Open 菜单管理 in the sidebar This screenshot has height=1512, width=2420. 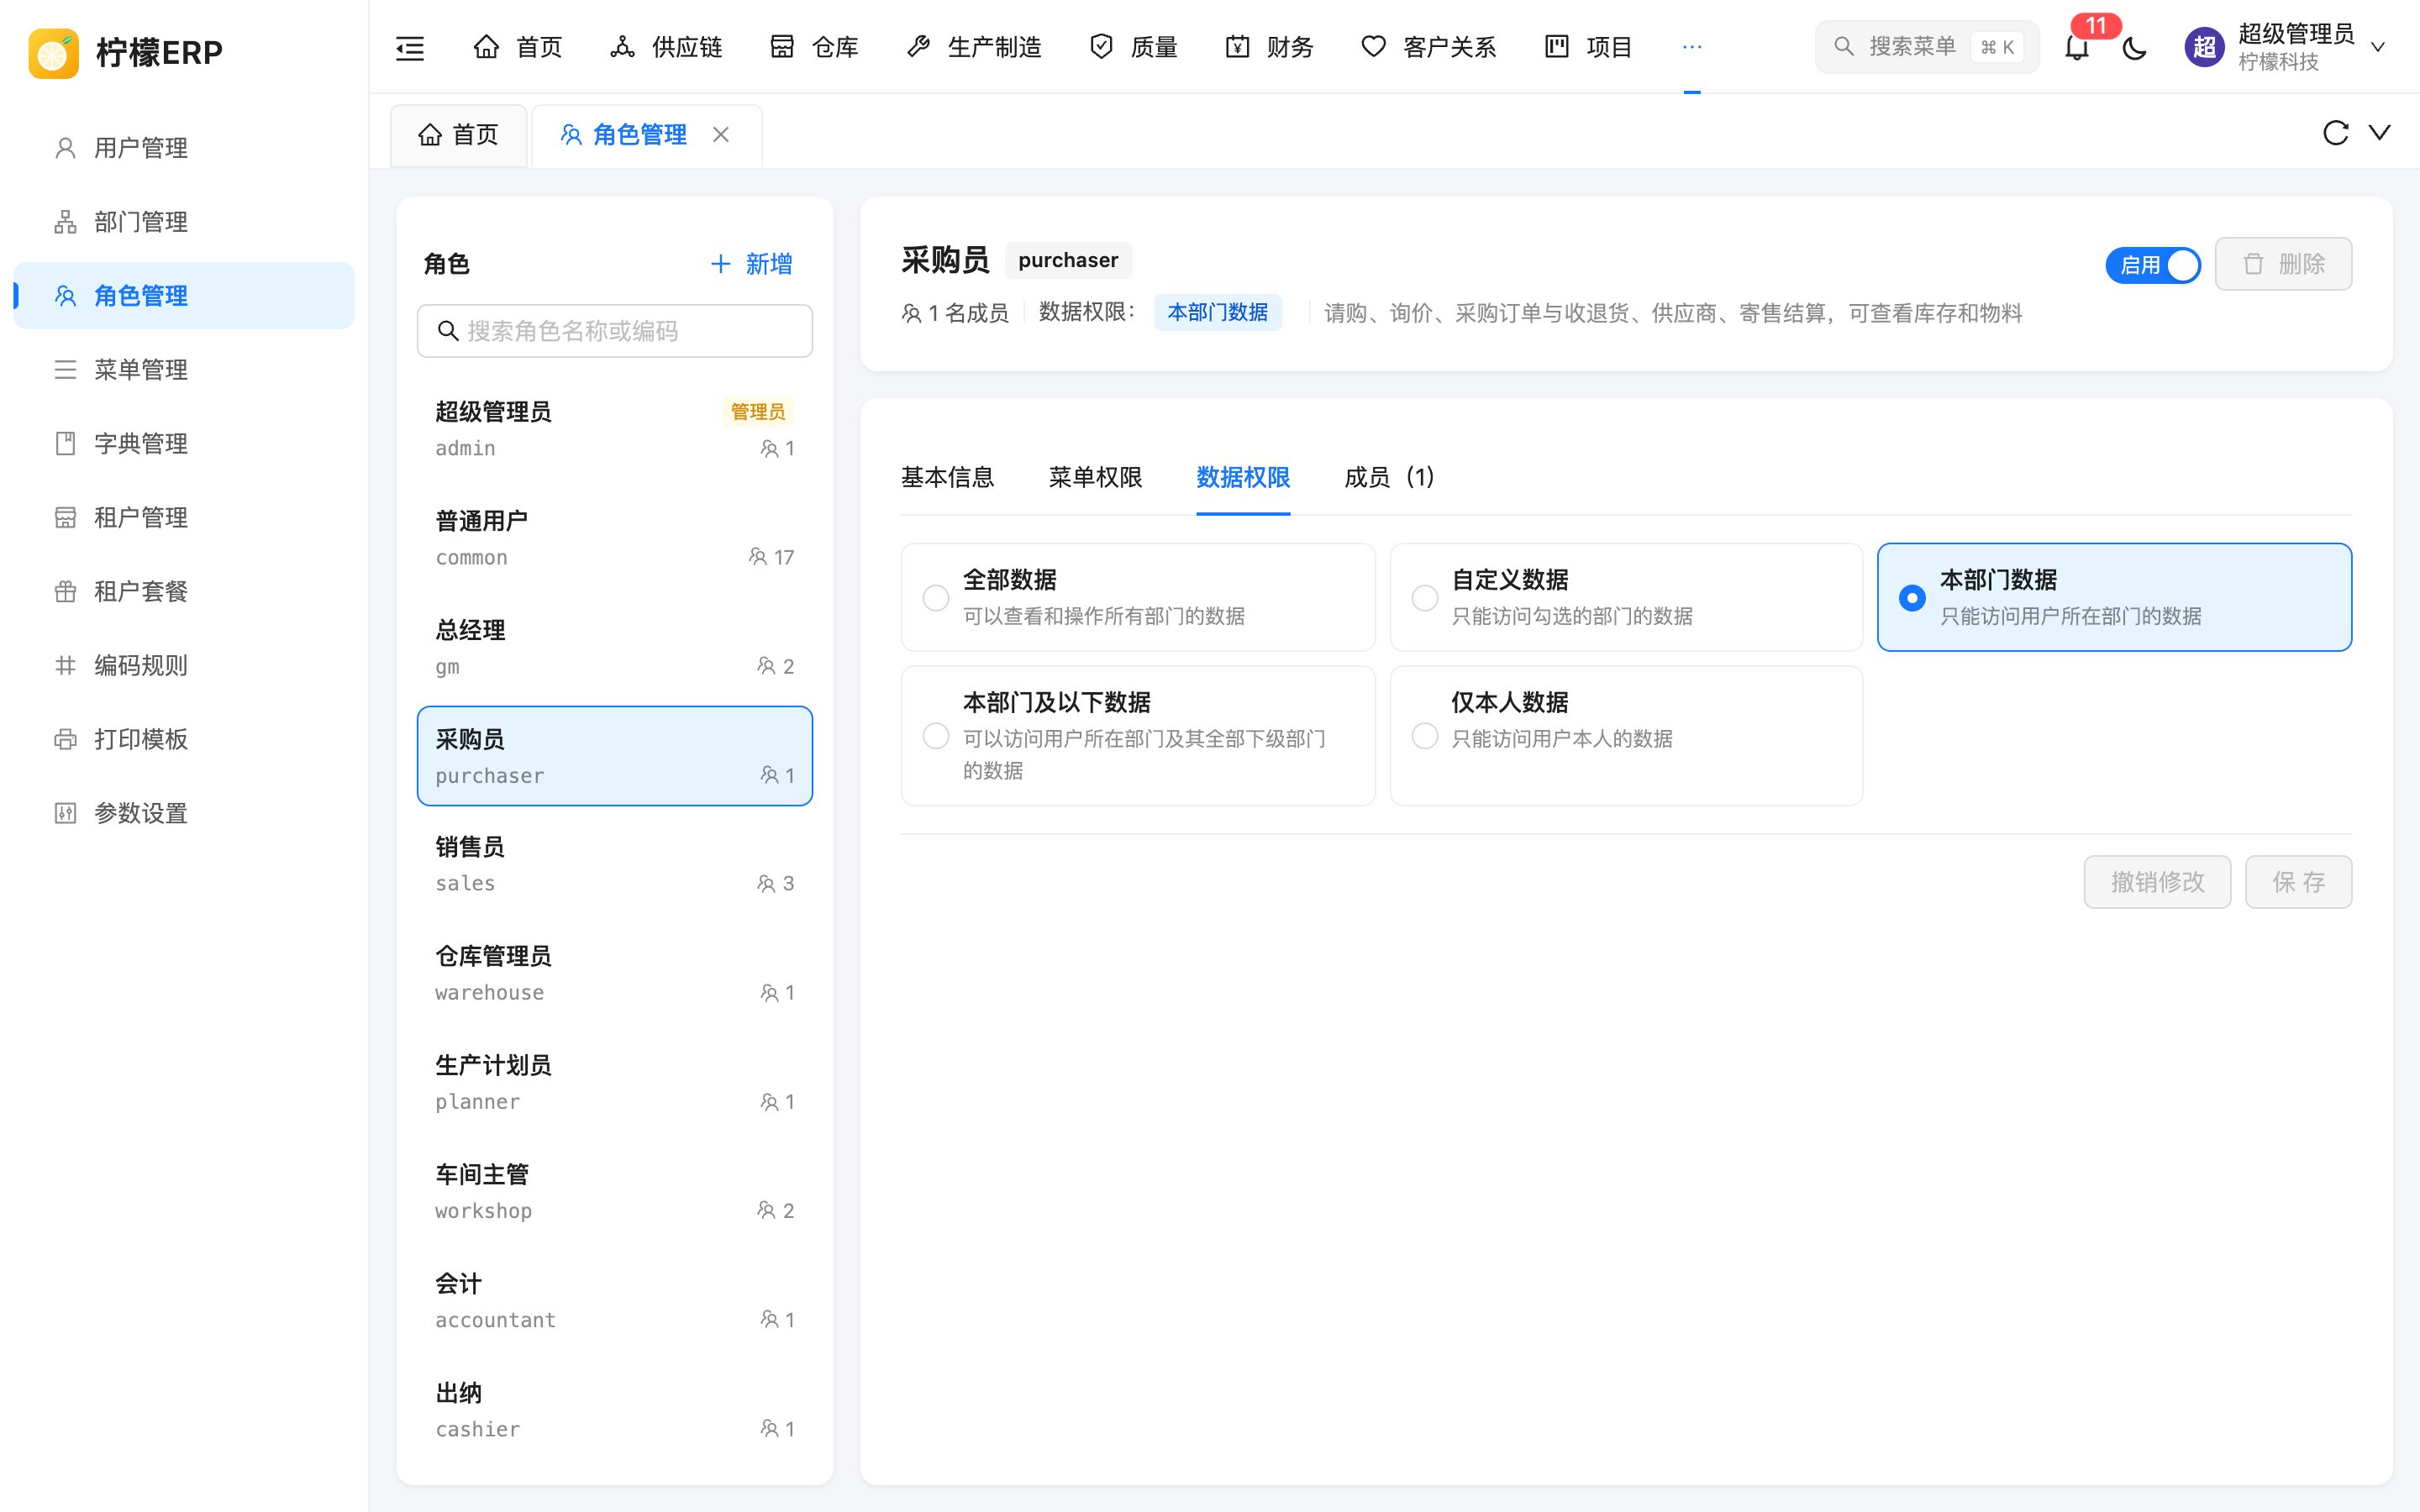tap(184, 370)
